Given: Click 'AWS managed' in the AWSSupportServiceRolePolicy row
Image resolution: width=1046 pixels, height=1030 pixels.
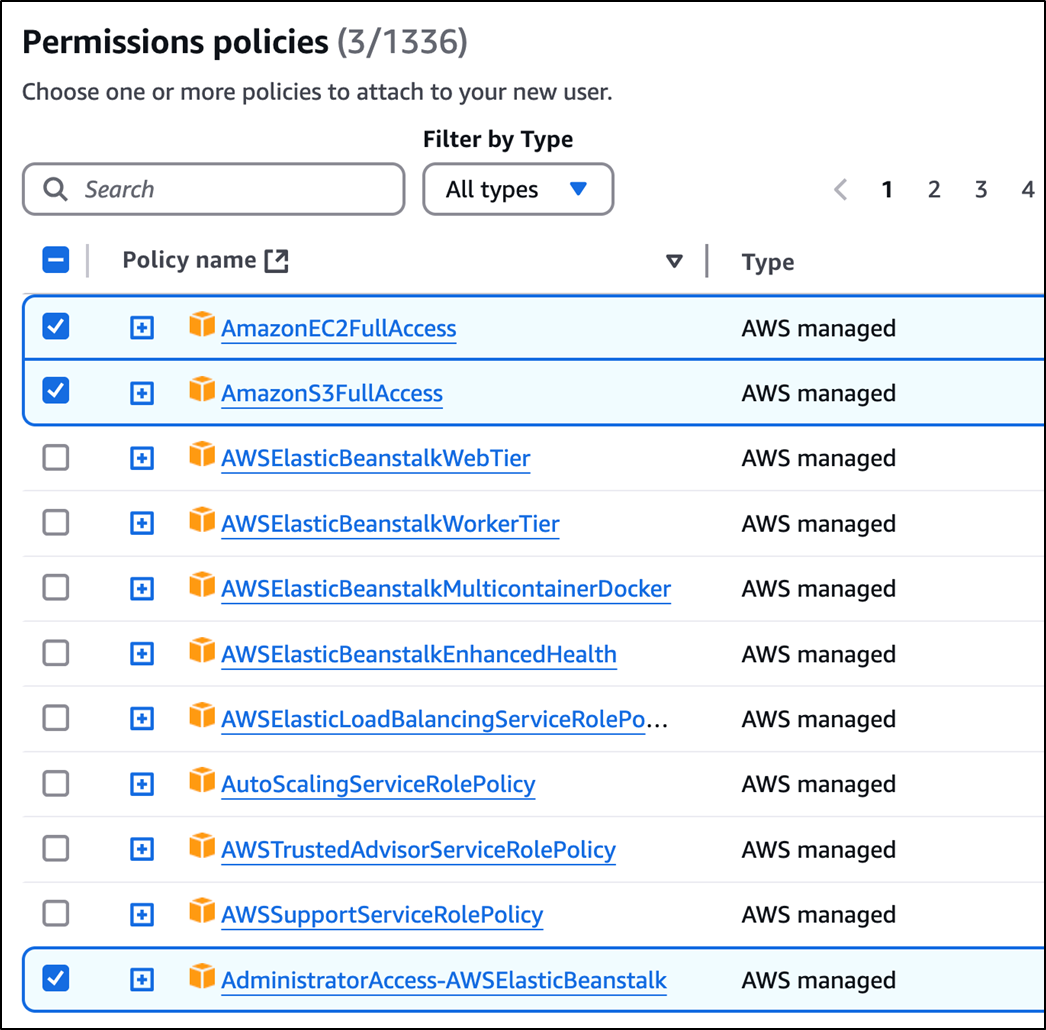Looking at the screenshot, I should click(819, 915).
